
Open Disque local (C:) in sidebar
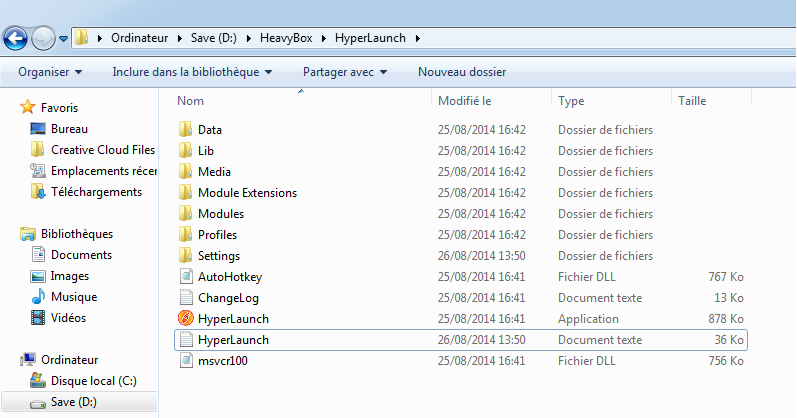tap(94, 381)
